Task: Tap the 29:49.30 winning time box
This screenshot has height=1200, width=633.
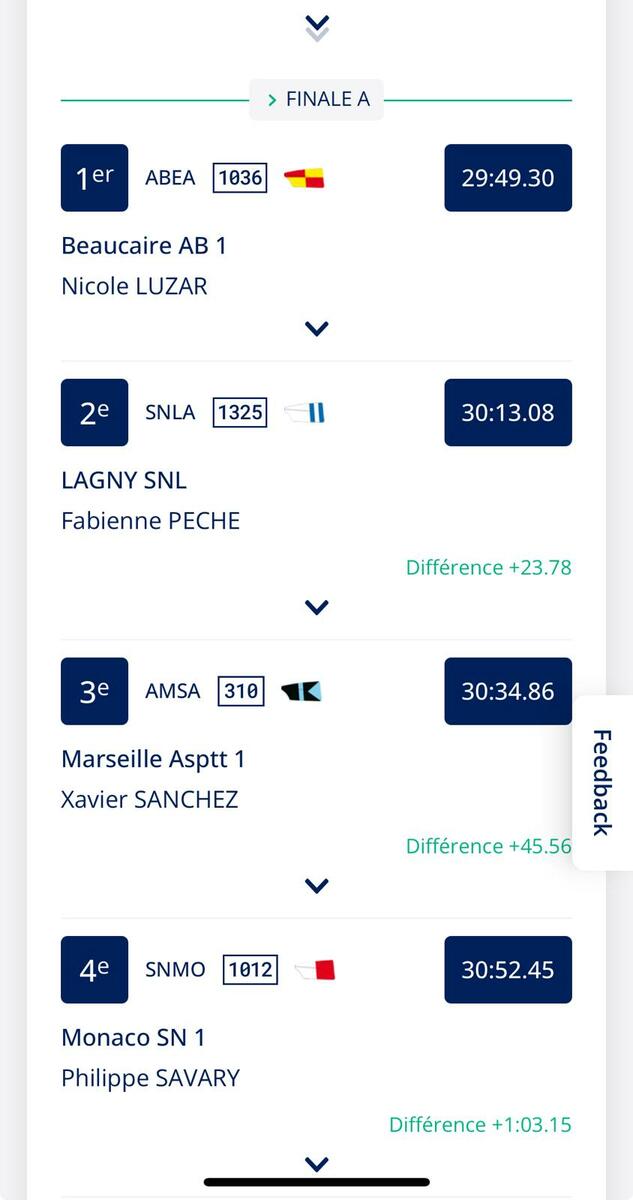Action: click(x=508, y=178)
